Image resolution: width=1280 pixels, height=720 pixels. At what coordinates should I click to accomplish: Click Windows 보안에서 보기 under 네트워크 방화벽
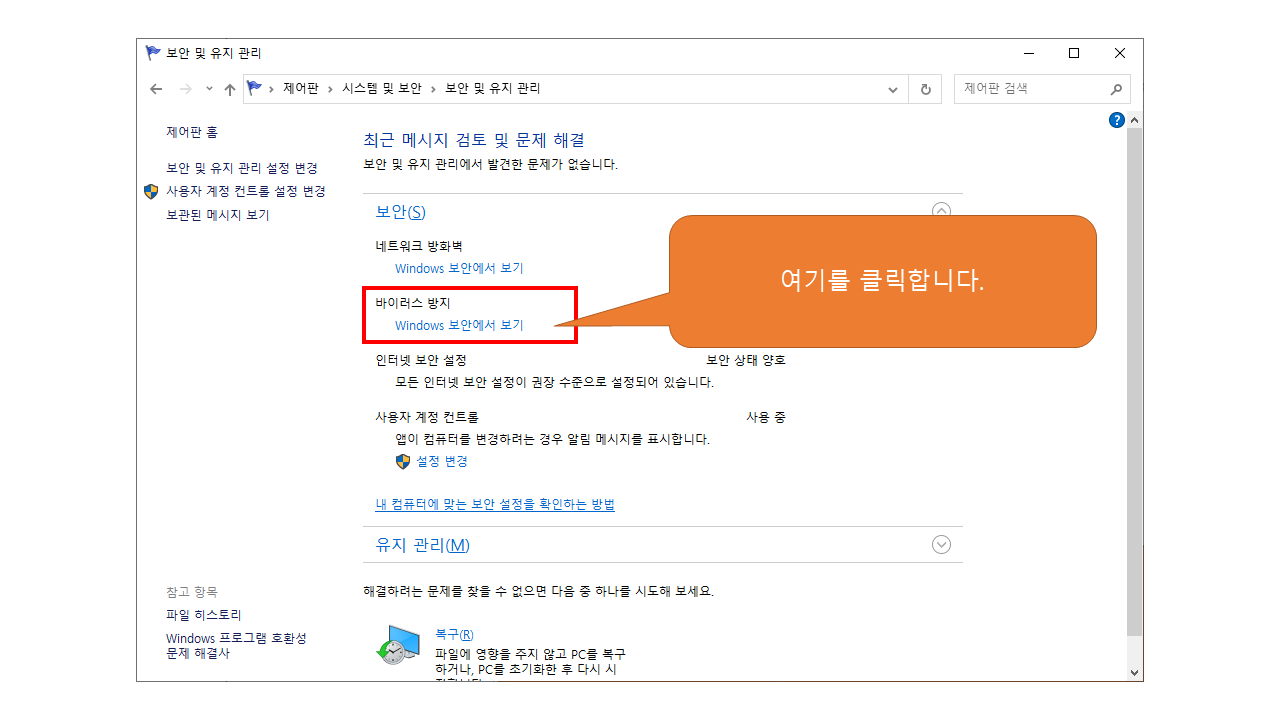click(x=459, y=268)
